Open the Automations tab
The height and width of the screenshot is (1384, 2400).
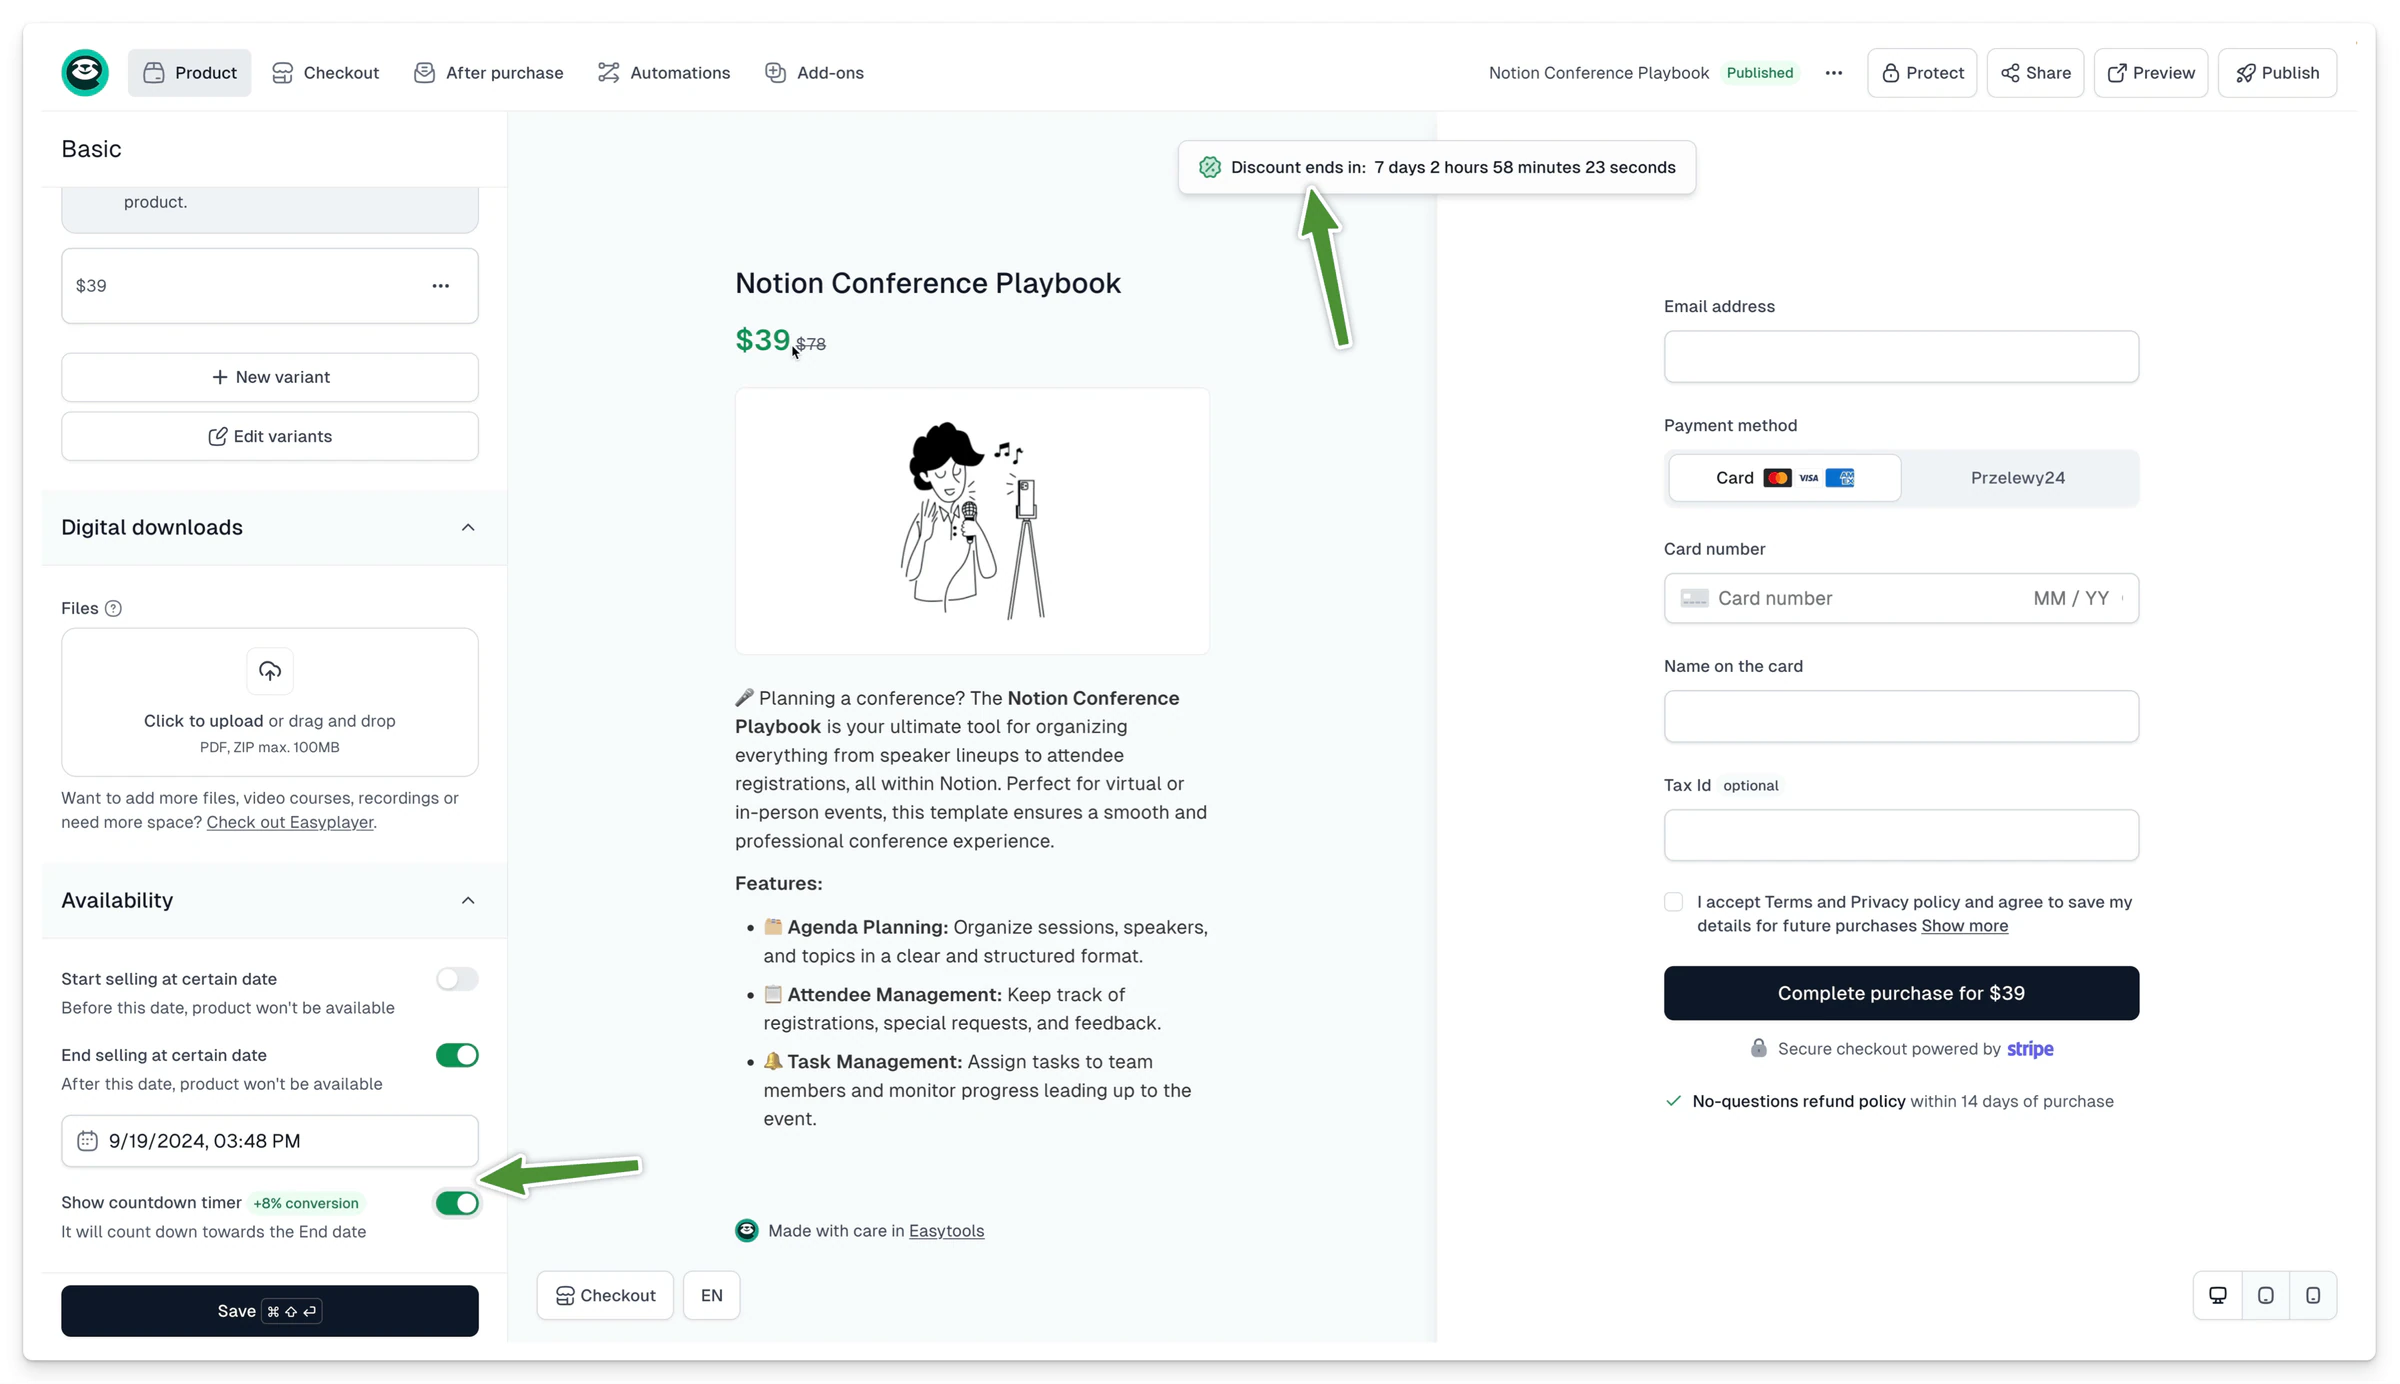coord(664,73)
